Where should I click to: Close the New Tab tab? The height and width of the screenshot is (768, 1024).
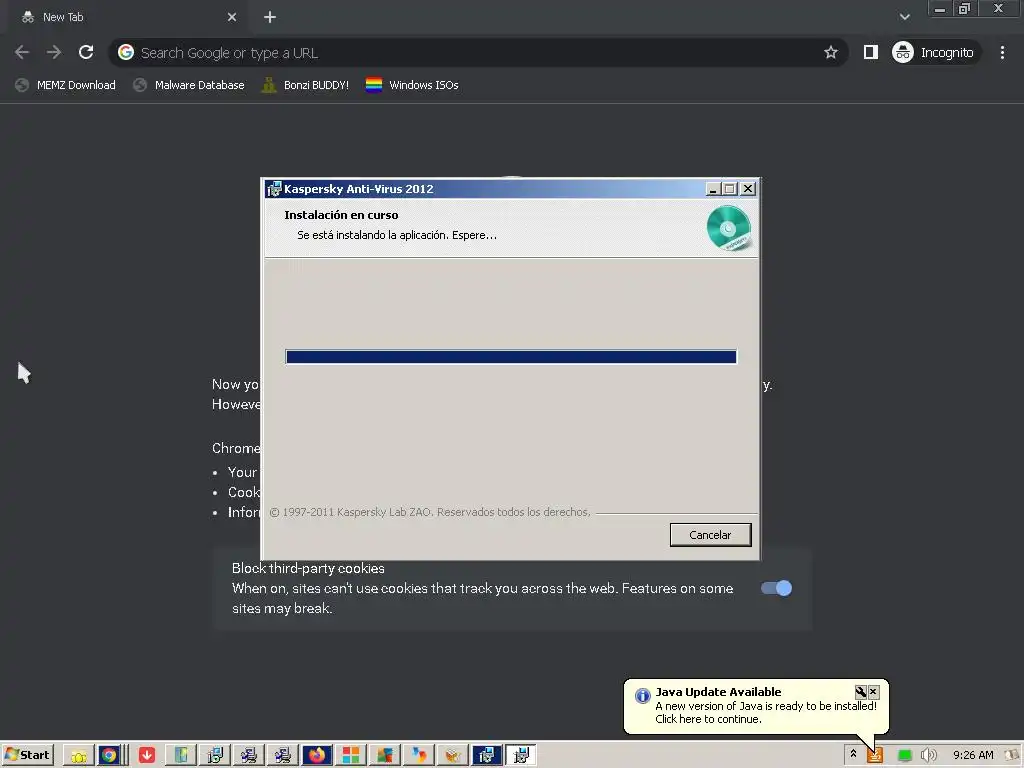(232, 17)
